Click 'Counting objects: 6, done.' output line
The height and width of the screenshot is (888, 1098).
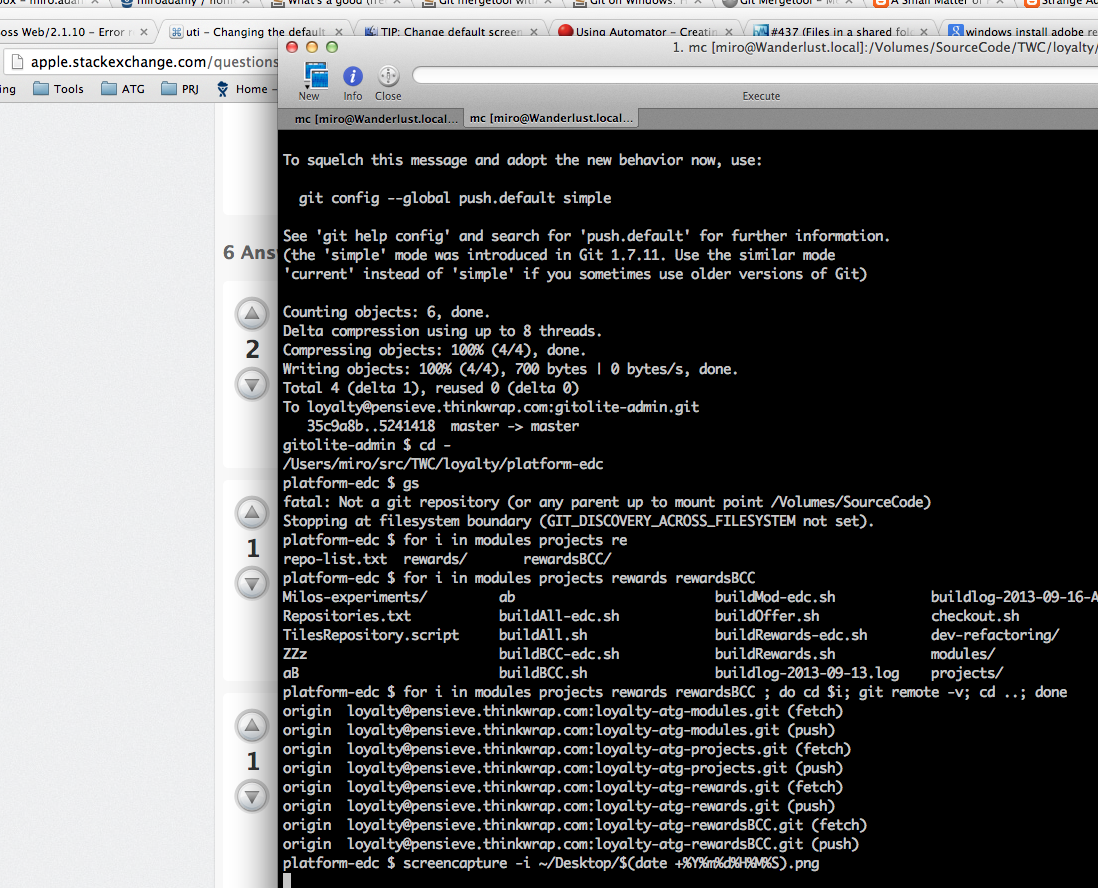387,312
